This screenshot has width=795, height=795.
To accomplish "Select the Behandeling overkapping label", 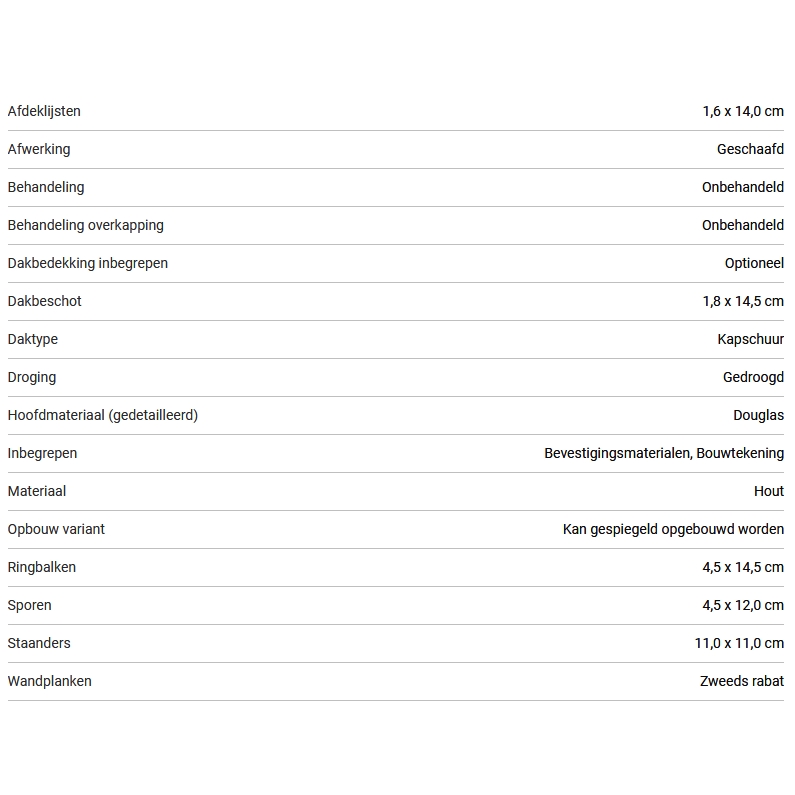I will (85, 225).
